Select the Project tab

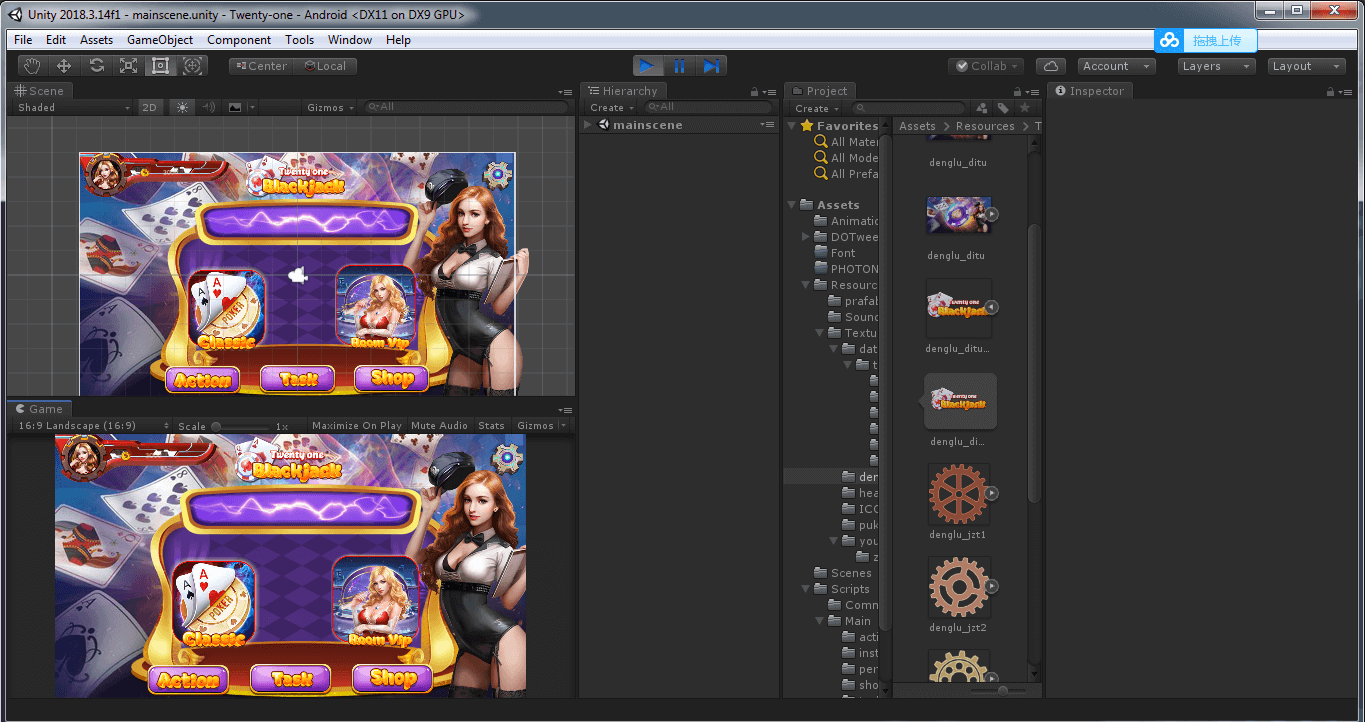tap(818, 91)
